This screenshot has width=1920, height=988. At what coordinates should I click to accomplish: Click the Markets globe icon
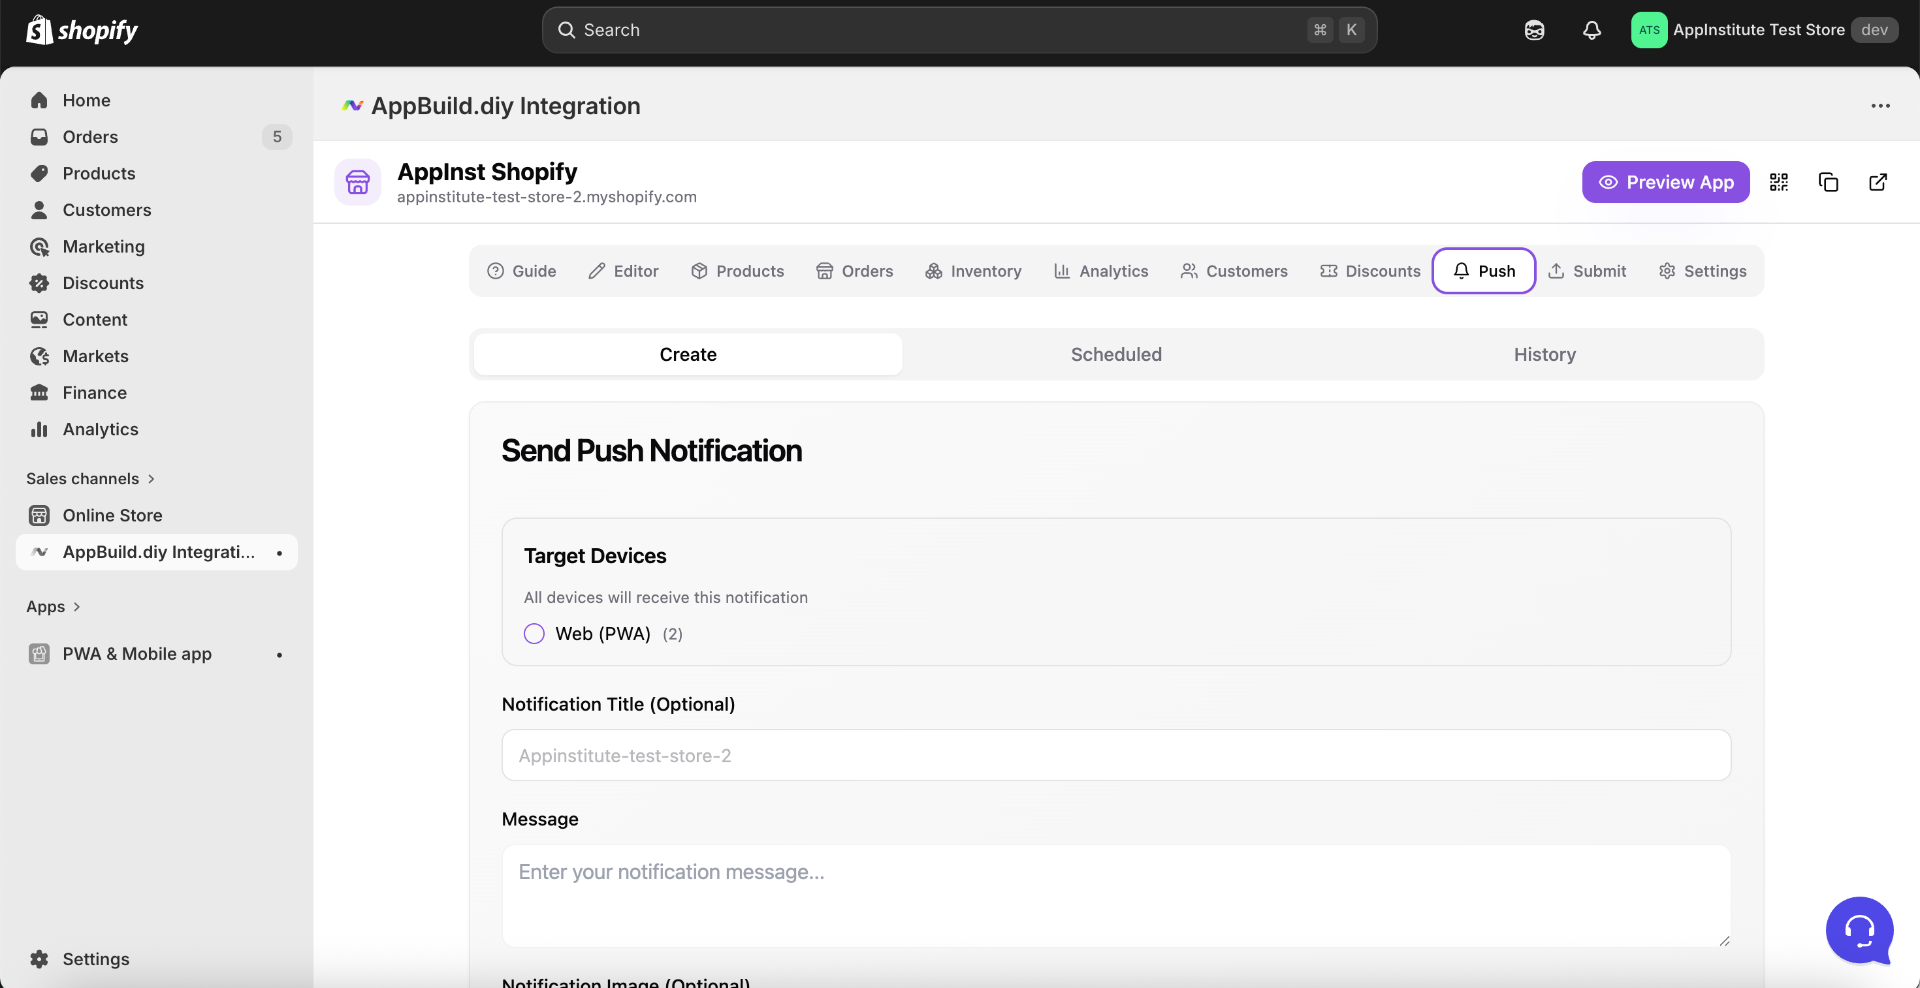(39, 356)
